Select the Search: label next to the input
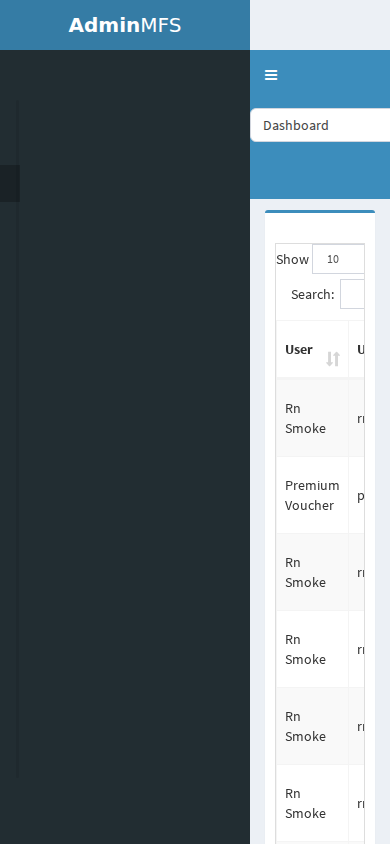The width and height of the screenshot is (390, 844). click(313, 294)
